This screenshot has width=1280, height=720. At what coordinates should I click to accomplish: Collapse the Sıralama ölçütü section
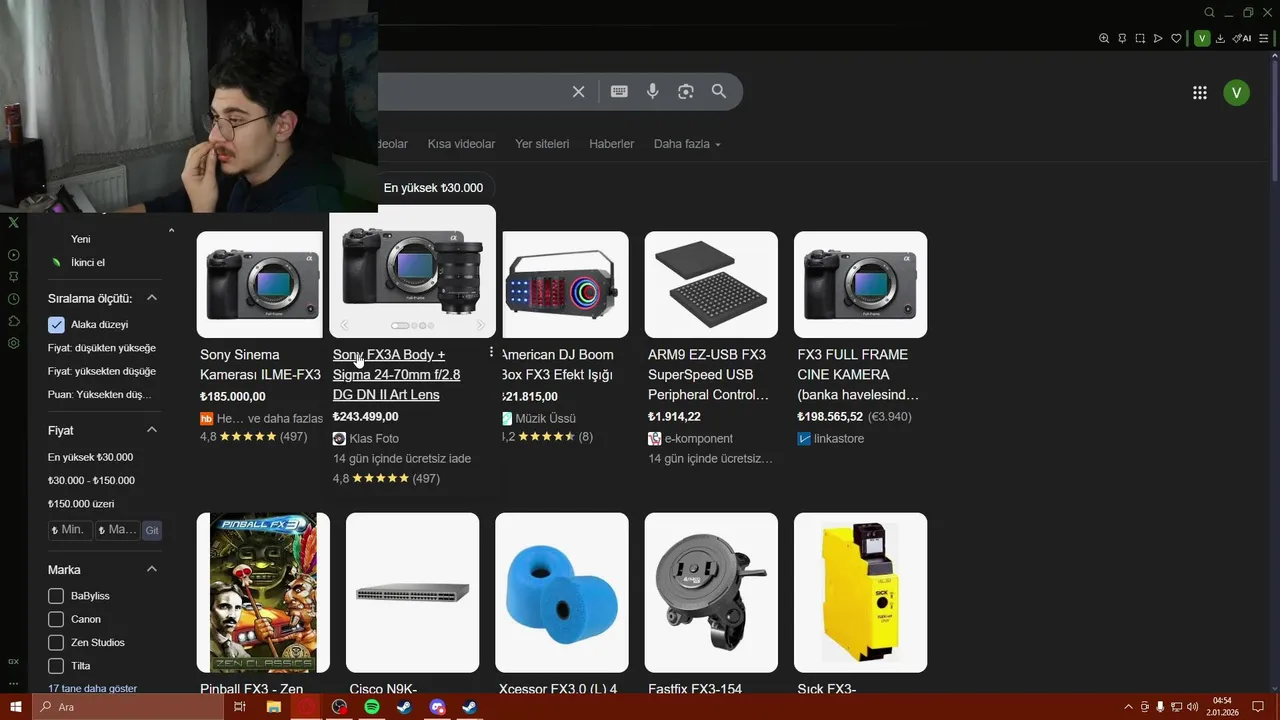152,298
